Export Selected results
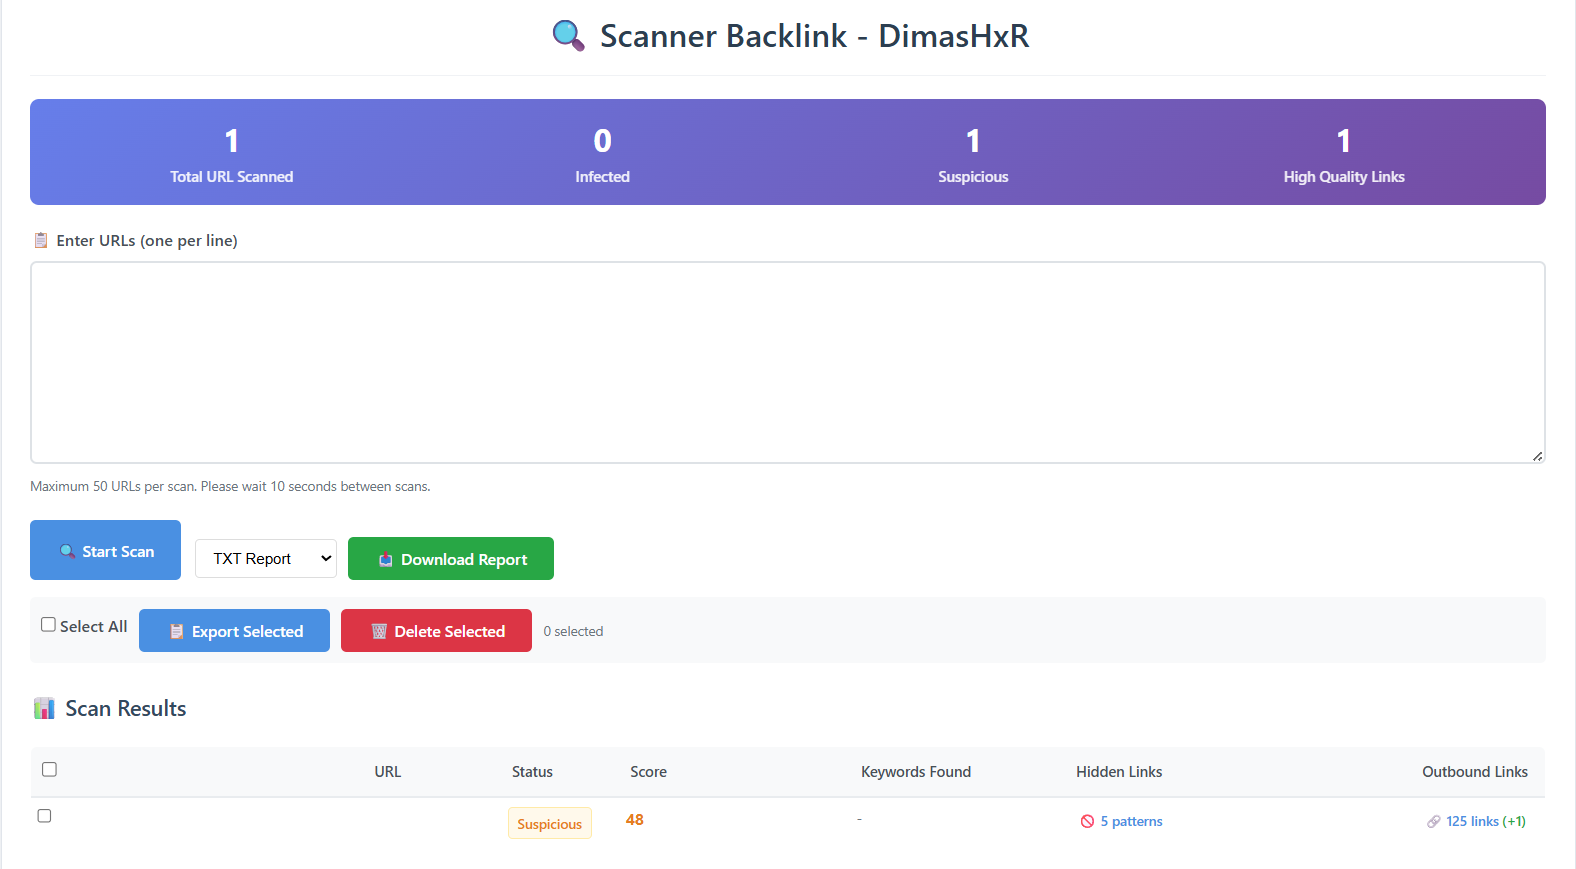Viewport: 1576px width, 869px height. point(234,631)
